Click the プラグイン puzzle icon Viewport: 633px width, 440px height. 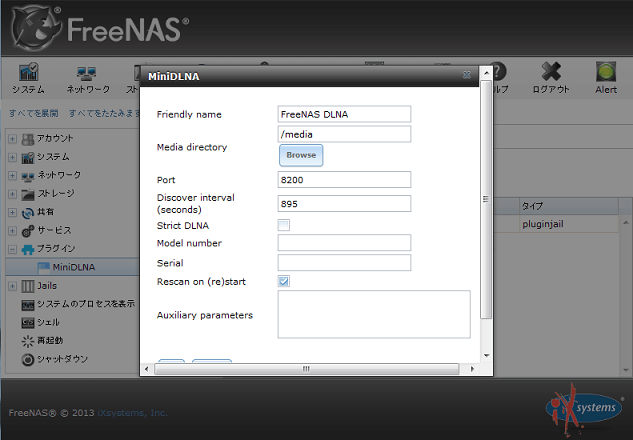[x=27, y=249]
